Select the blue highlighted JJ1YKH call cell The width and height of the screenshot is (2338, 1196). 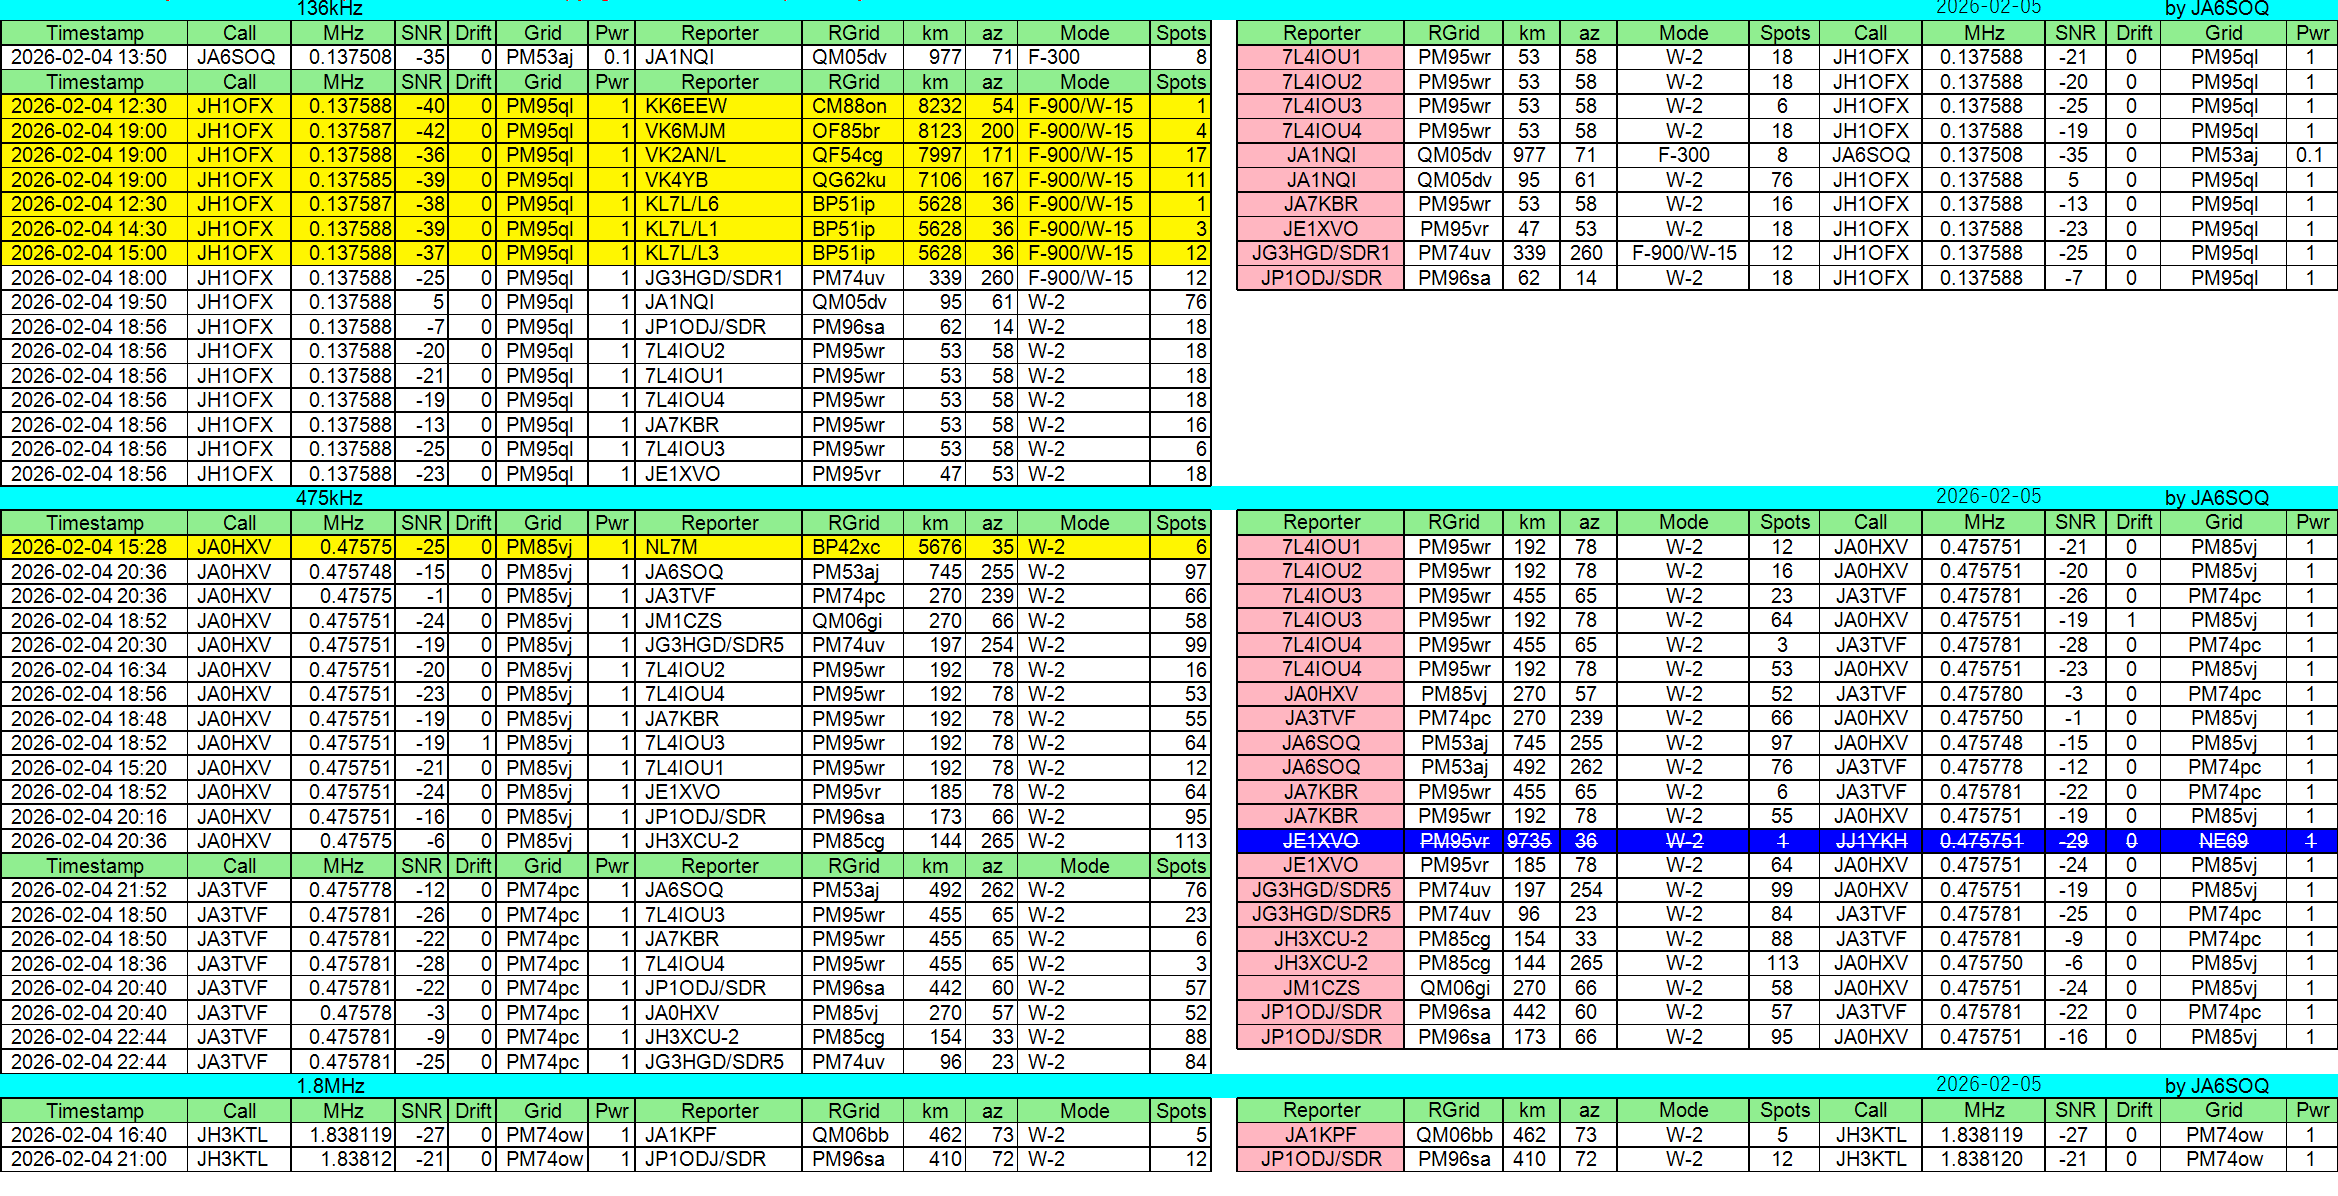pyautogui.click(x=1870, y=841)
